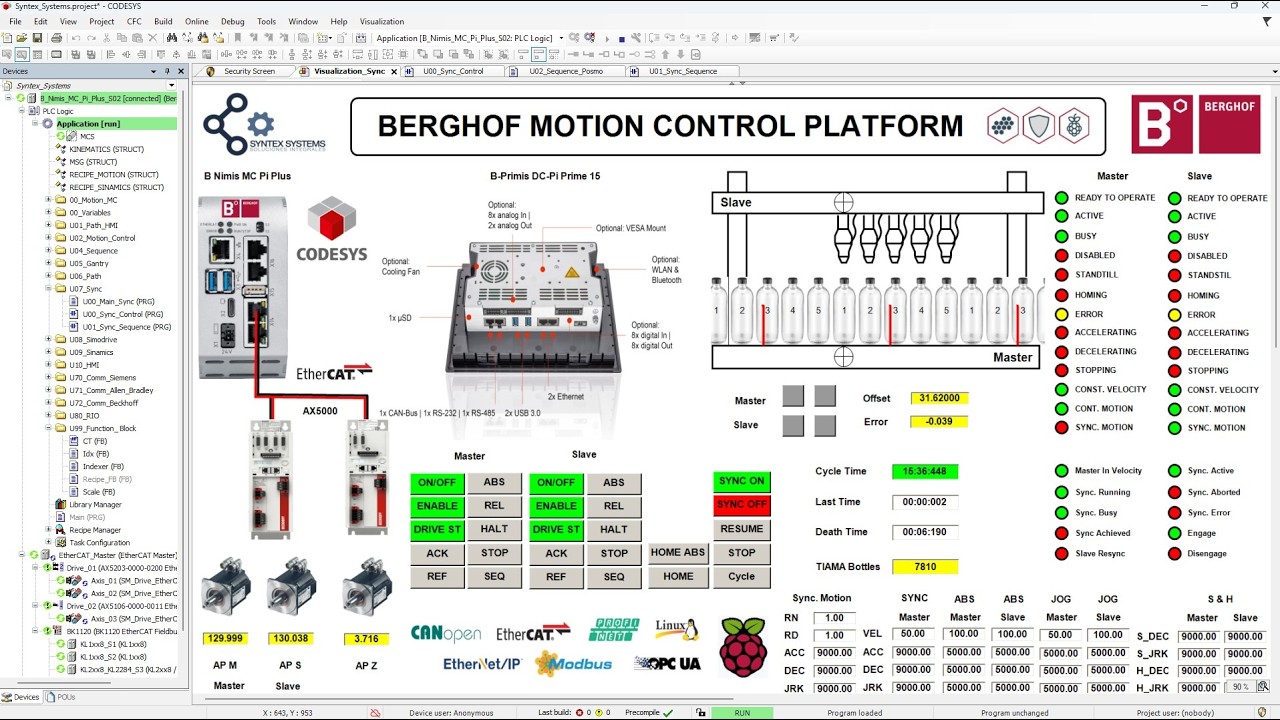This screenshot has height=720, width=1280.
Task: Click Master HALT button
Action: tap(495, 529)
